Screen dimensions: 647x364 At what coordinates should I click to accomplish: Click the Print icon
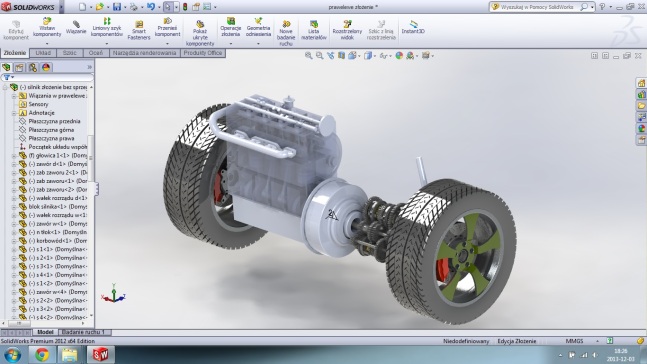[x=134, y=7]
